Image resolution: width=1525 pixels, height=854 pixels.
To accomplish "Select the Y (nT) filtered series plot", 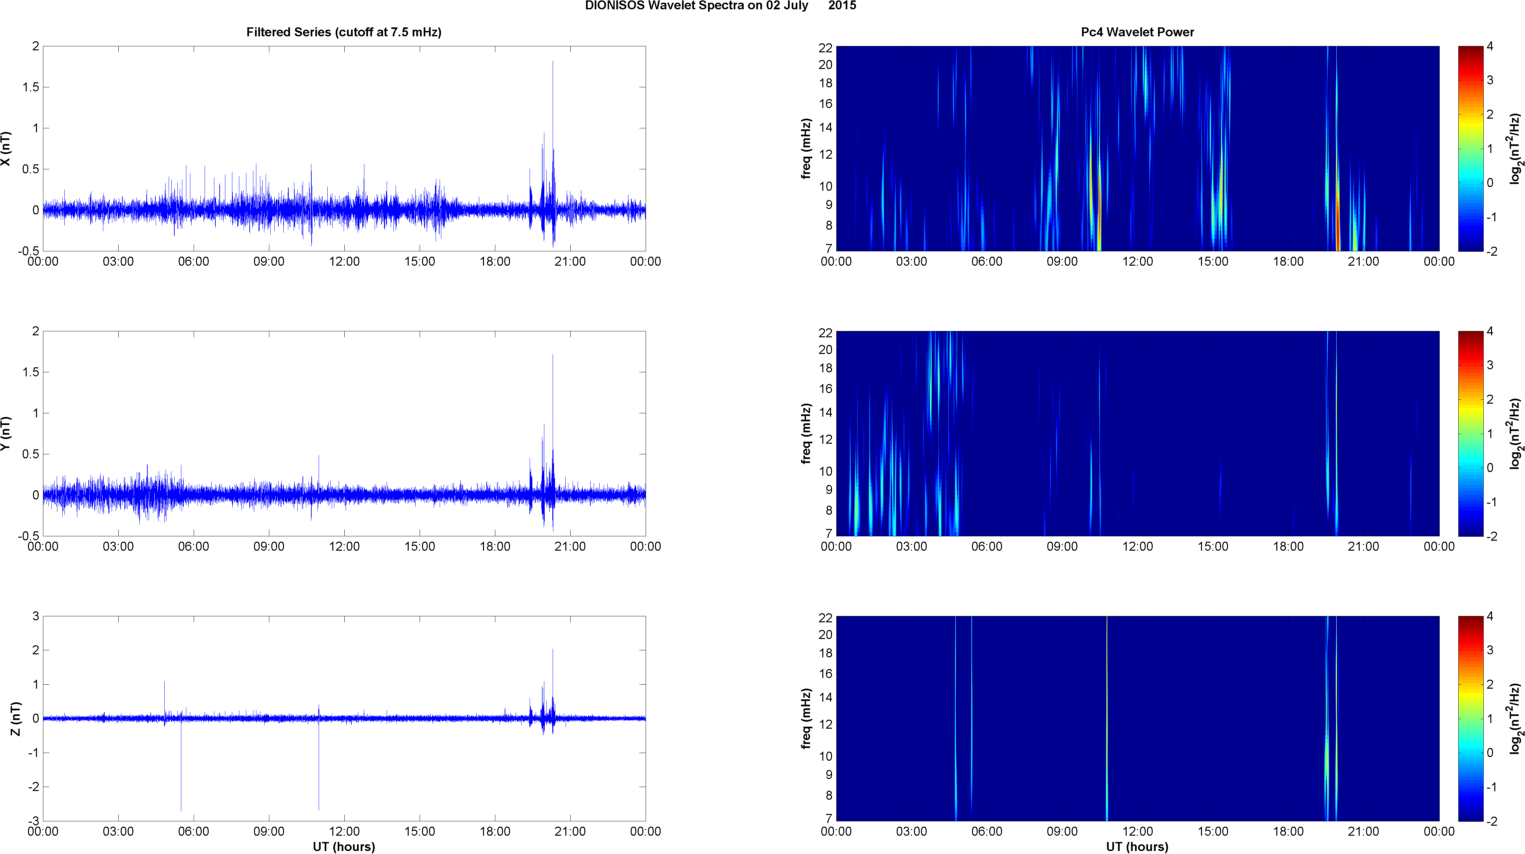I will (x=344, y=433).
